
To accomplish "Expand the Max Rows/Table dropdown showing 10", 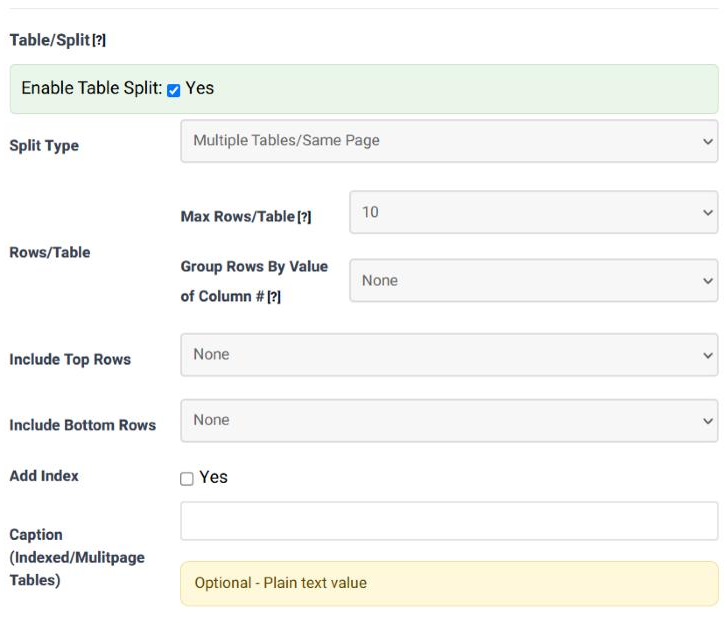I will 534,212.
